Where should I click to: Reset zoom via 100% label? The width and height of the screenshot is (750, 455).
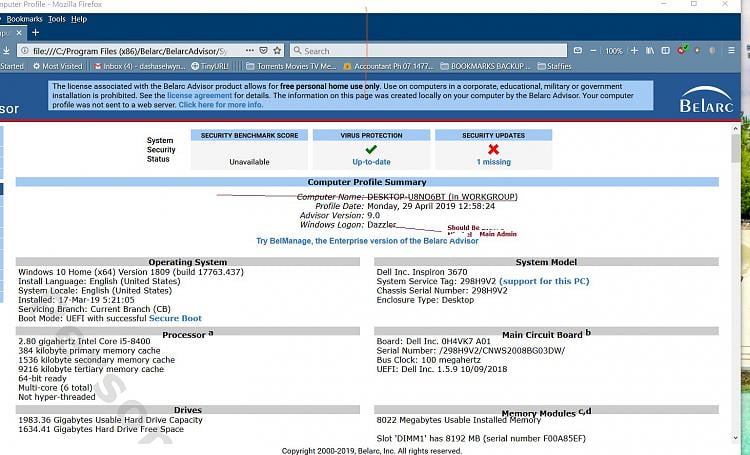614,51
